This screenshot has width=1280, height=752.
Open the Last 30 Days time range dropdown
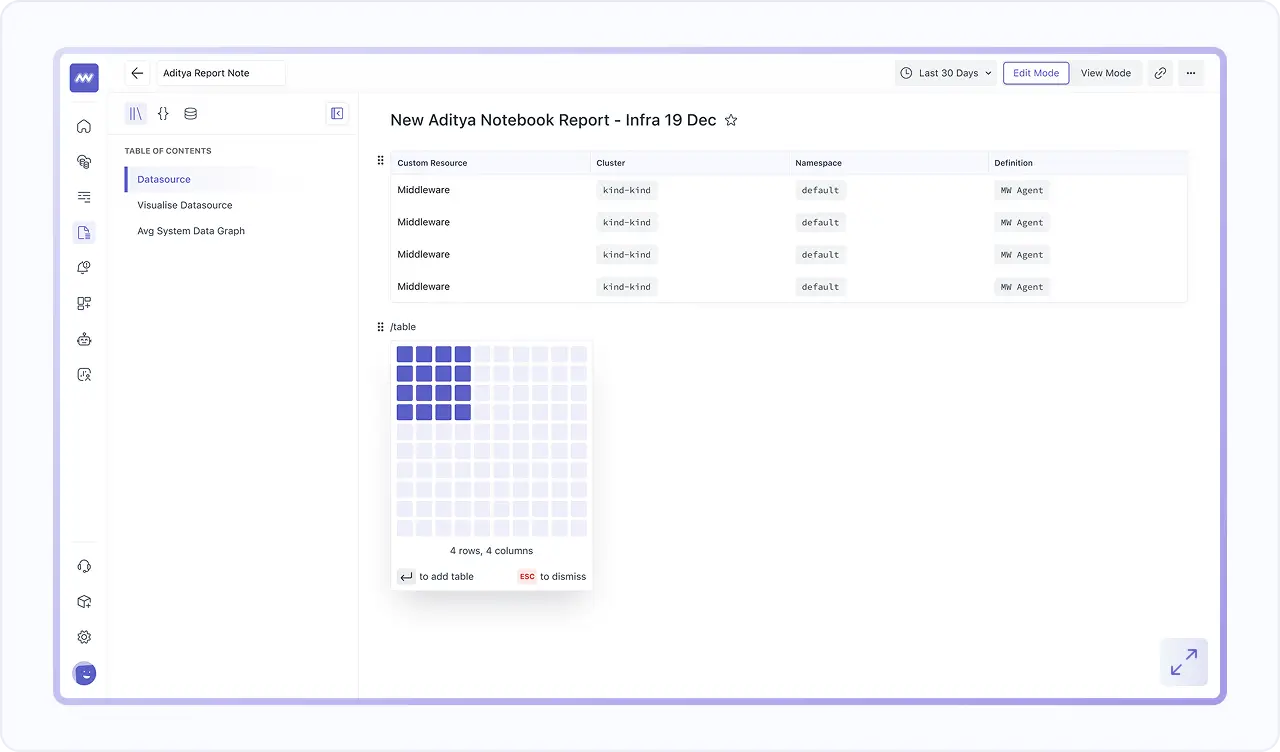pyautogui.click(x=944, y=73)
